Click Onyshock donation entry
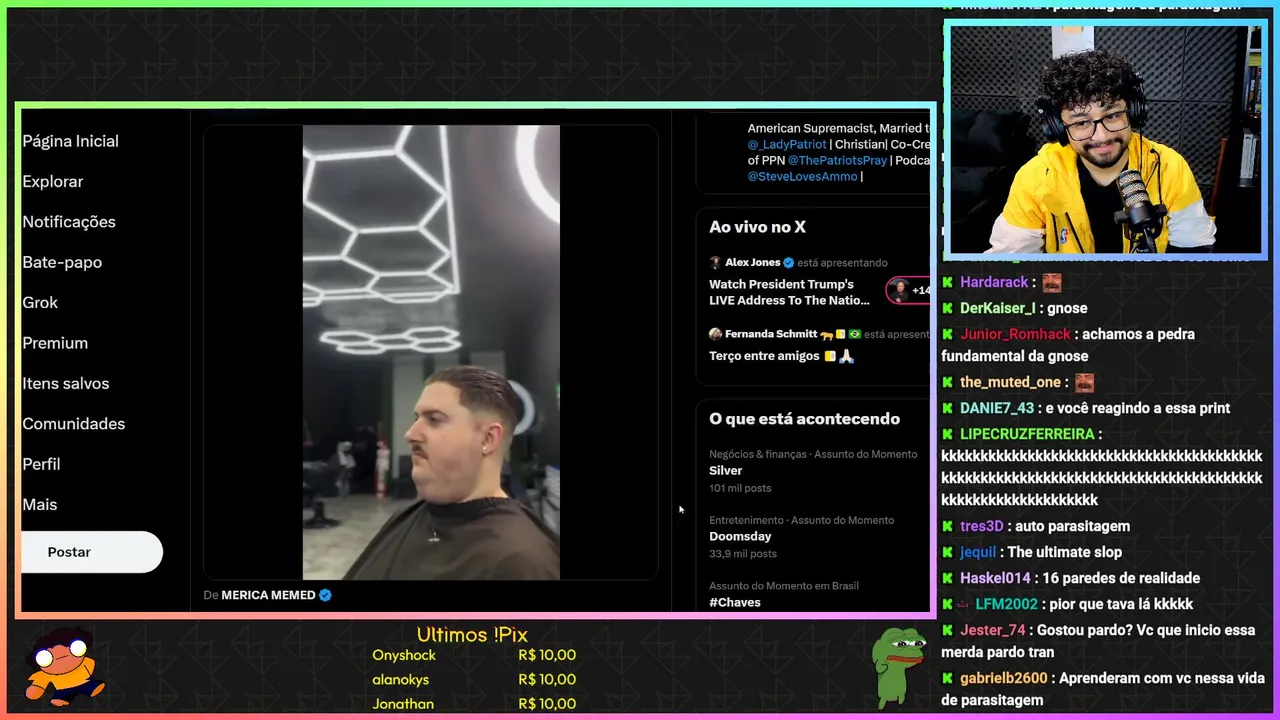1280x720 pixels. pos(474,655)
